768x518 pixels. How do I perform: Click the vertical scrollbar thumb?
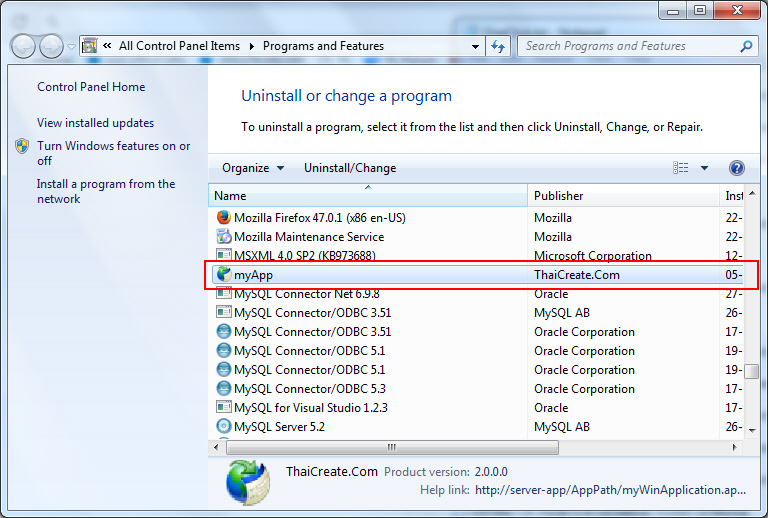752,371
